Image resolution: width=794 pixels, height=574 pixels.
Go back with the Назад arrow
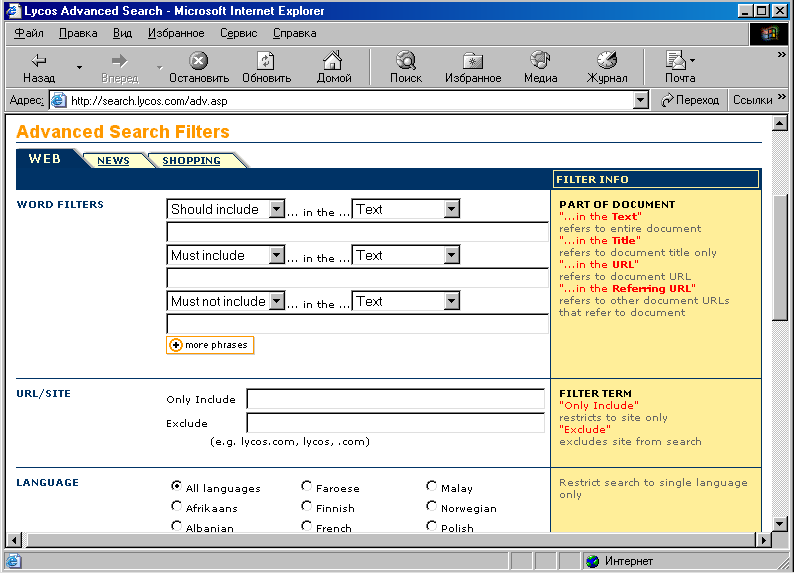point(39,61)
